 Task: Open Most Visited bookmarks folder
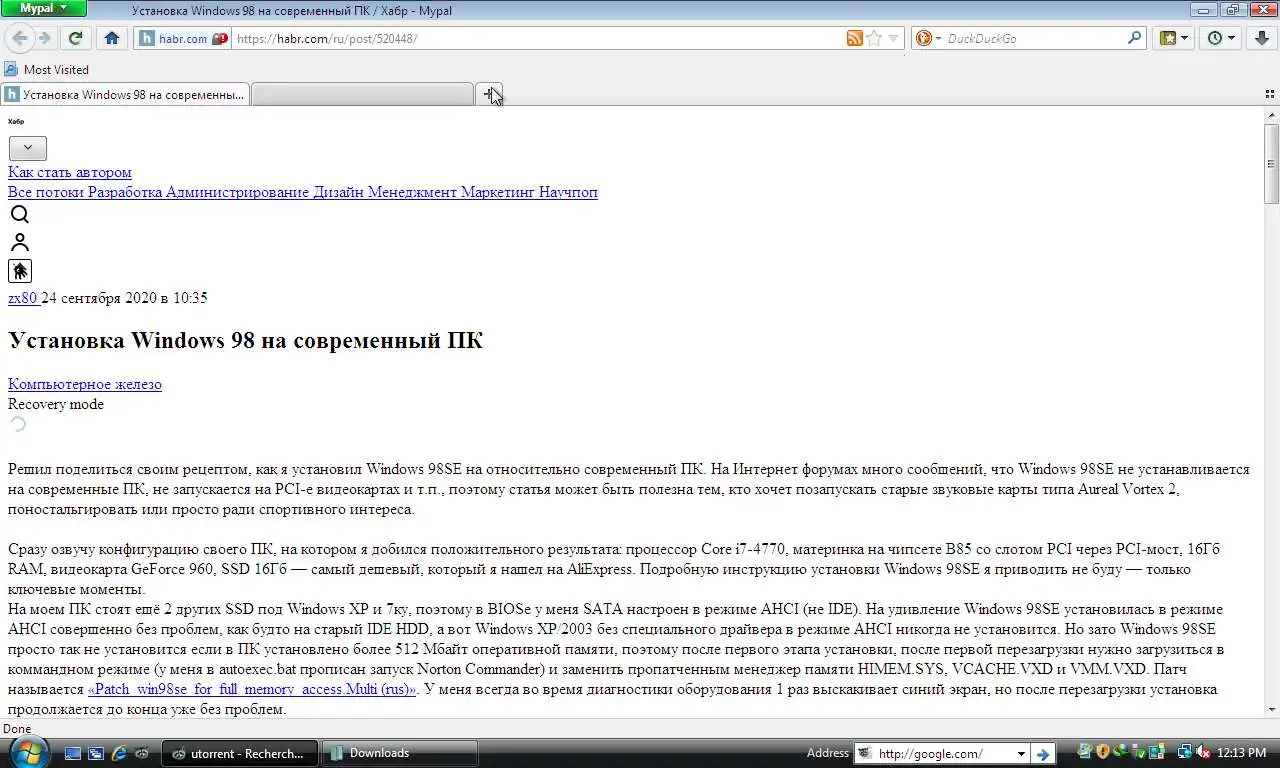pos(47,69)
